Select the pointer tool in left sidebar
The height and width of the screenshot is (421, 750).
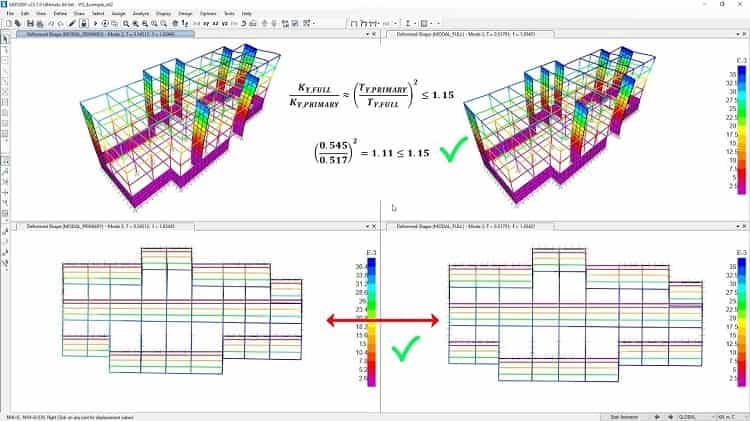[x=5, y=38]
